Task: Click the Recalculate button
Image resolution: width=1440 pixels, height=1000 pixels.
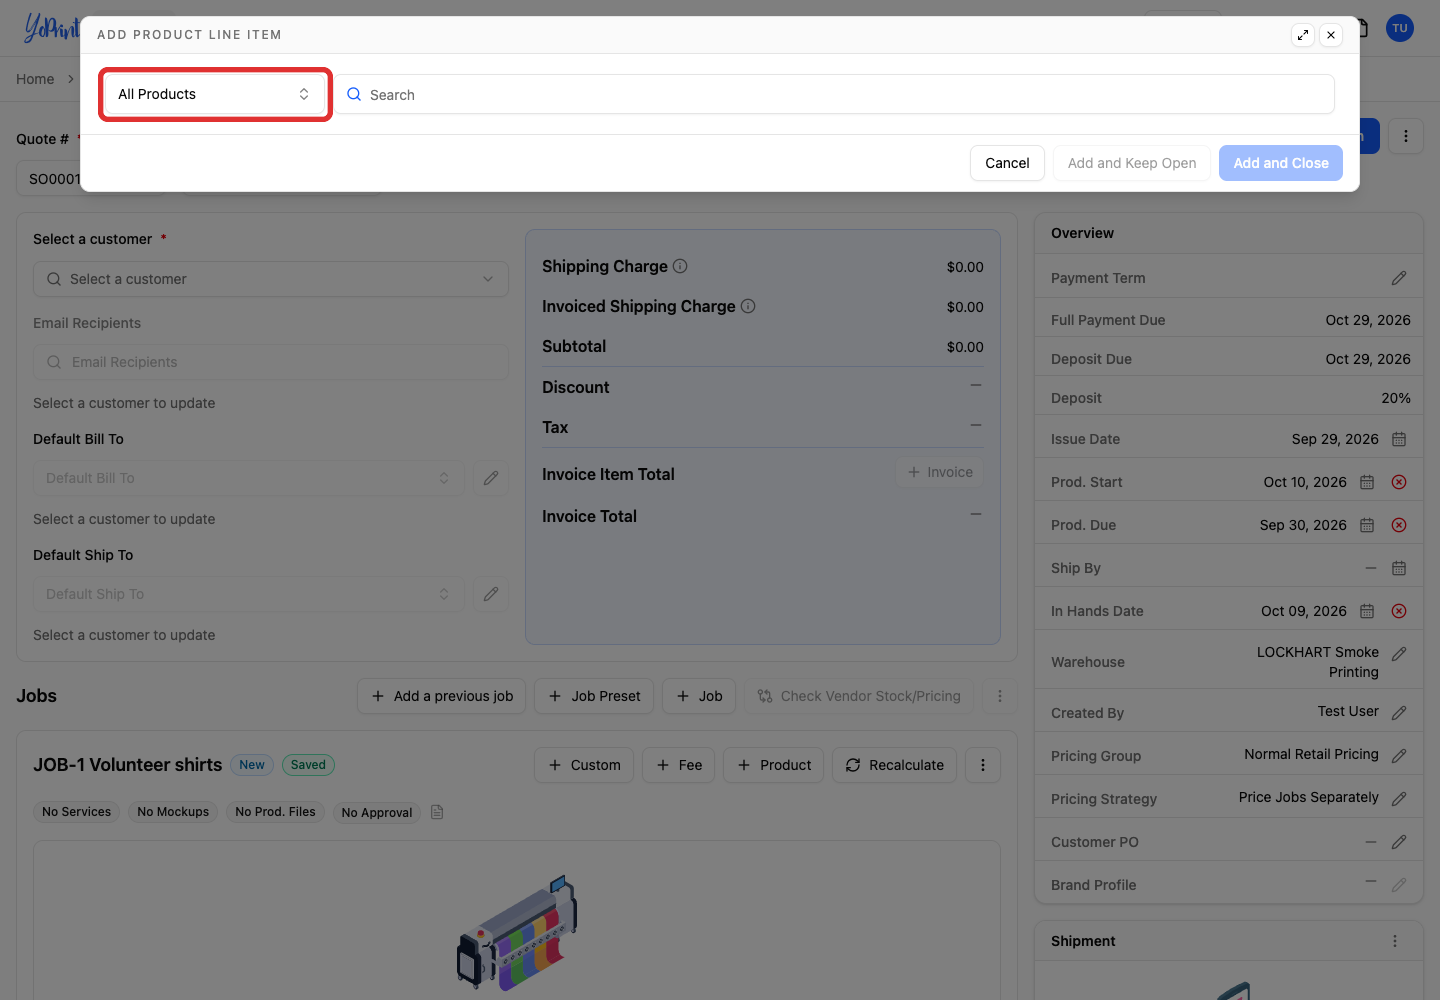Action: pyautogui.click(x=895, y=765)
